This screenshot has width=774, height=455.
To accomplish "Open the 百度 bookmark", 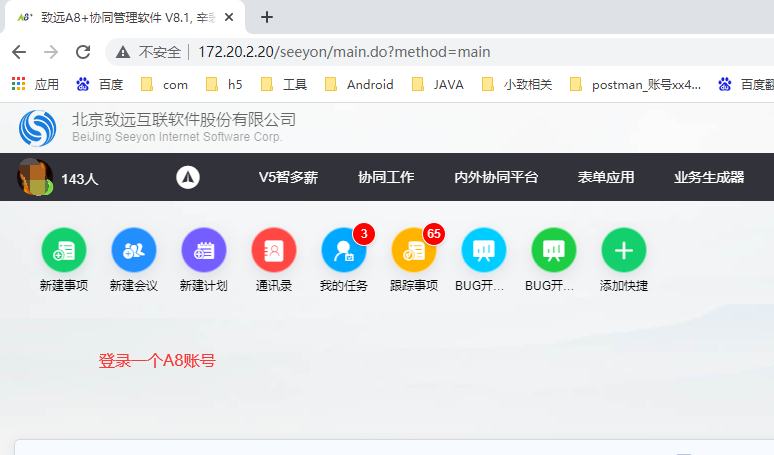I will pyautogui.click(x=100, y=84).
